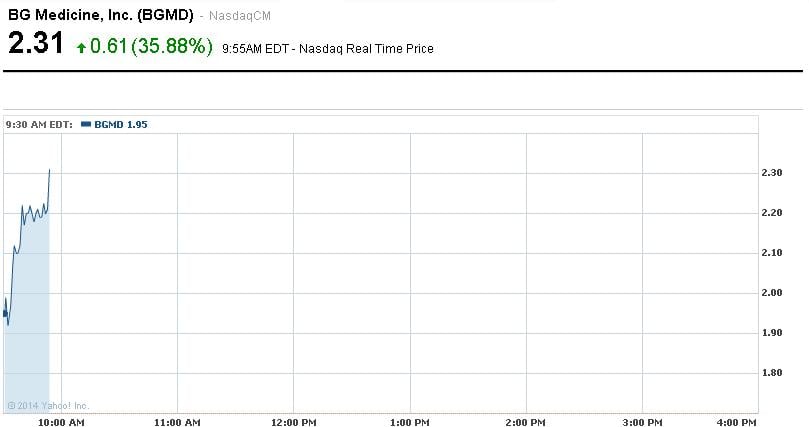Click the 2.30 price axis label
Screen dimensions: 809x427
pos(774,173)
